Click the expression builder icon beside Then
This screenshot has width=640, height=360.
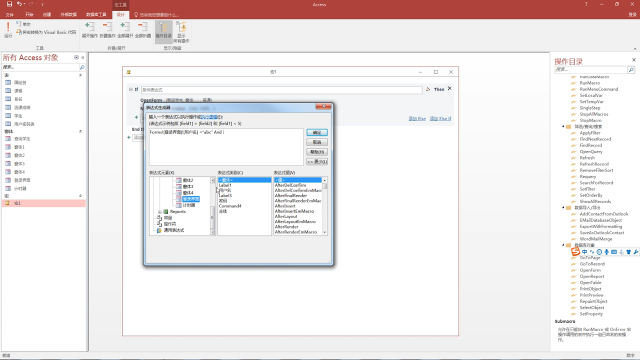[x=428, y=89]
